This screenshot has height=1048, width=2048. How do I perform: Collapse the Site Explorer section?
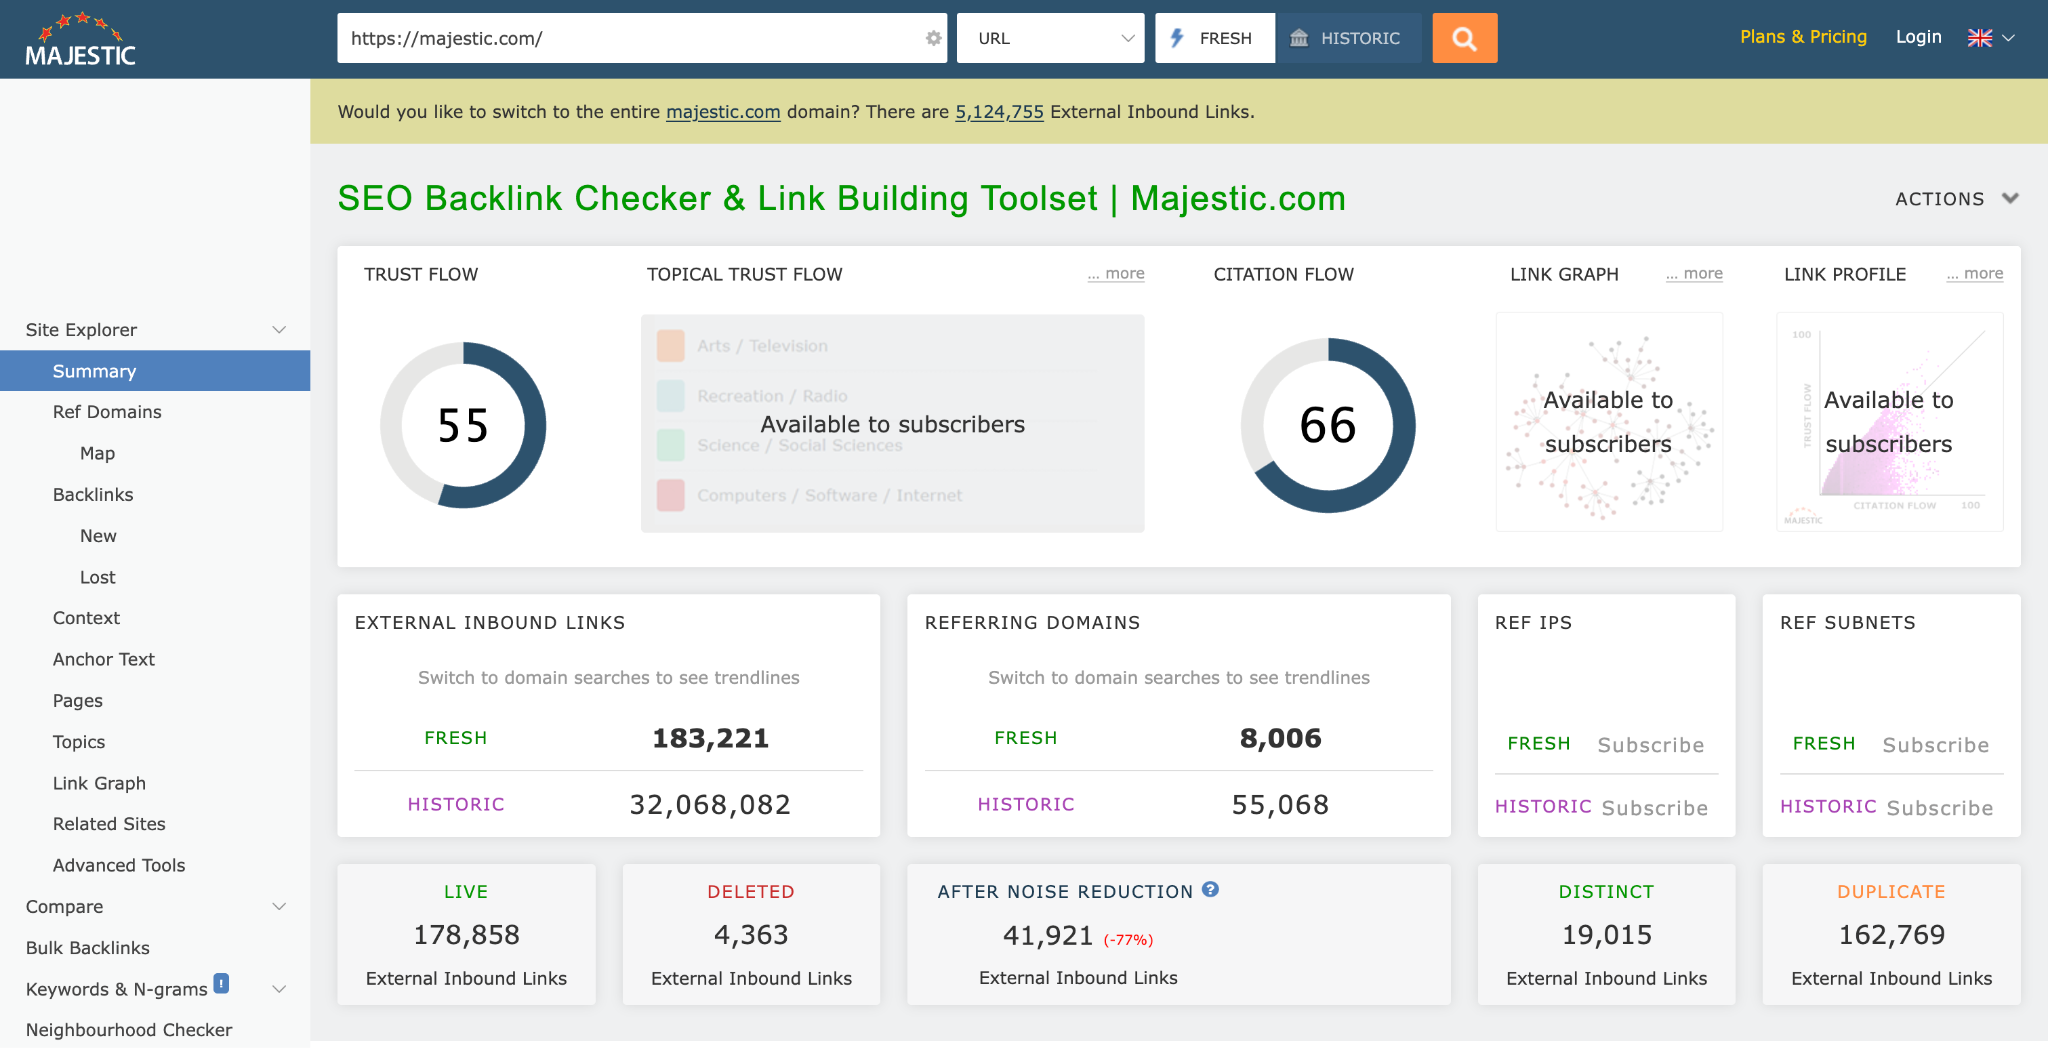pyautogui.click(x=279, y=330)
